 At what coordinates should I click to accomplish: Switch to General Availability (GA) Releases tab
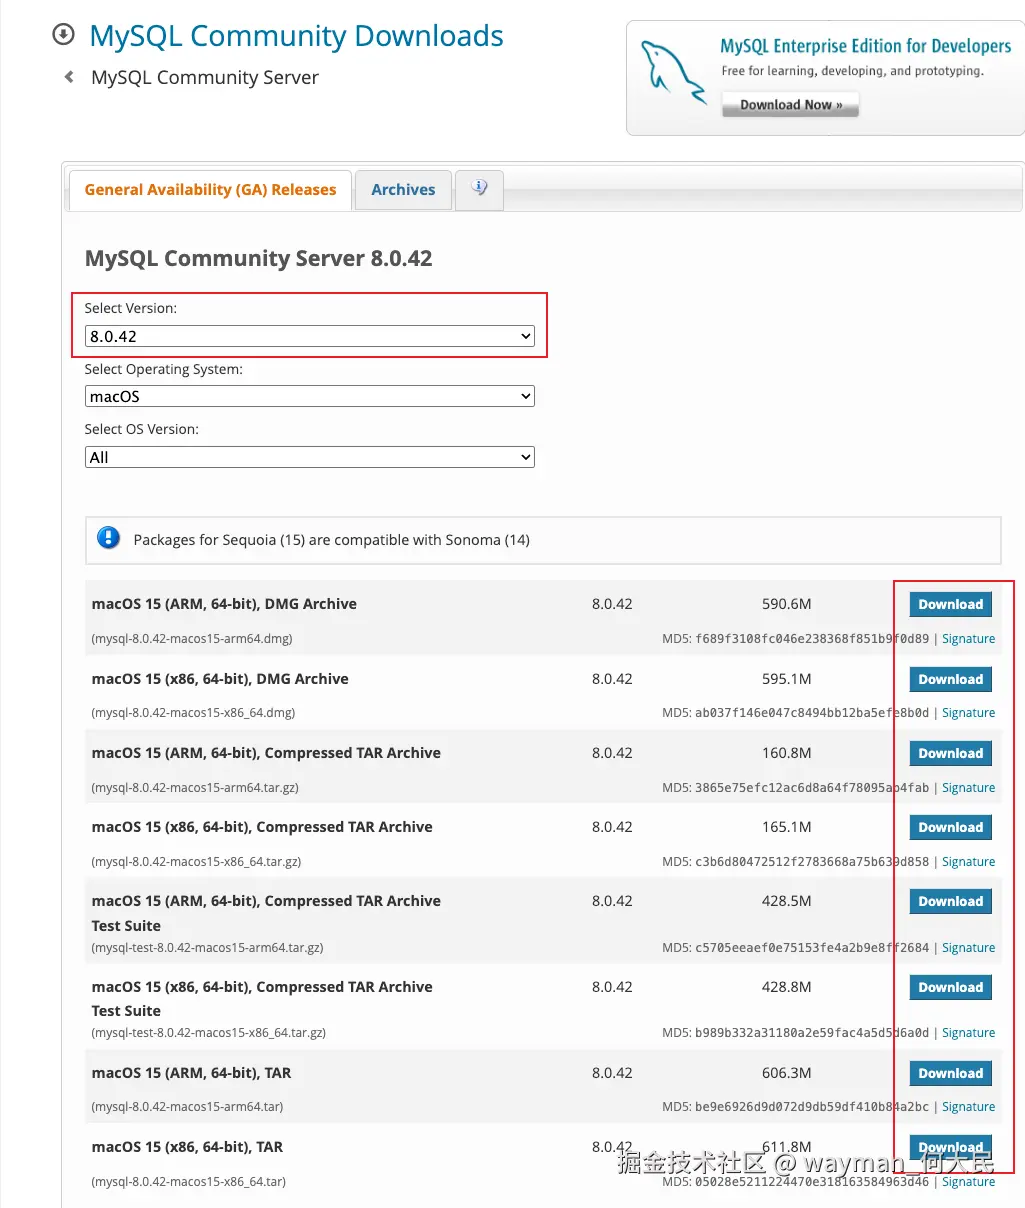pos(210,190)
